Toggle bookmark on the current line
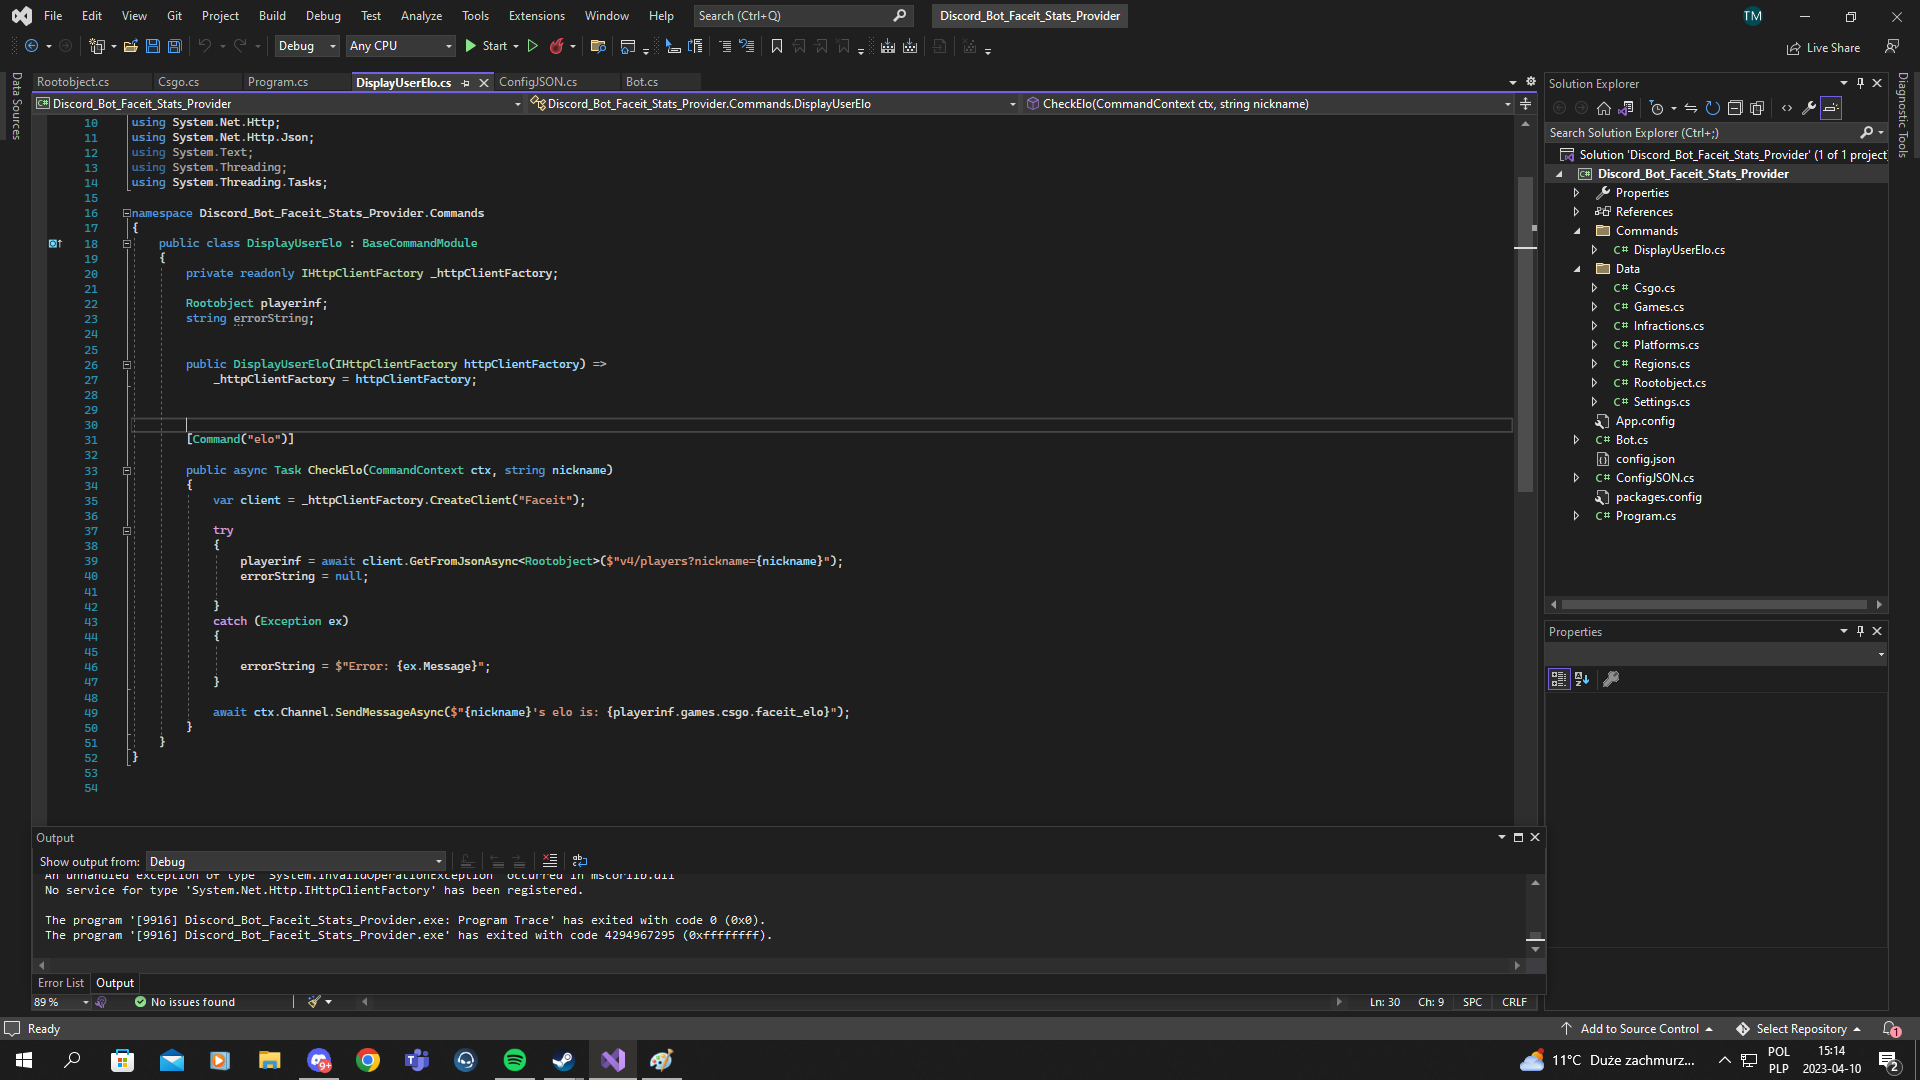Screen dimensions: 1920x1080 pyautogui.click(x=777, y=46)
